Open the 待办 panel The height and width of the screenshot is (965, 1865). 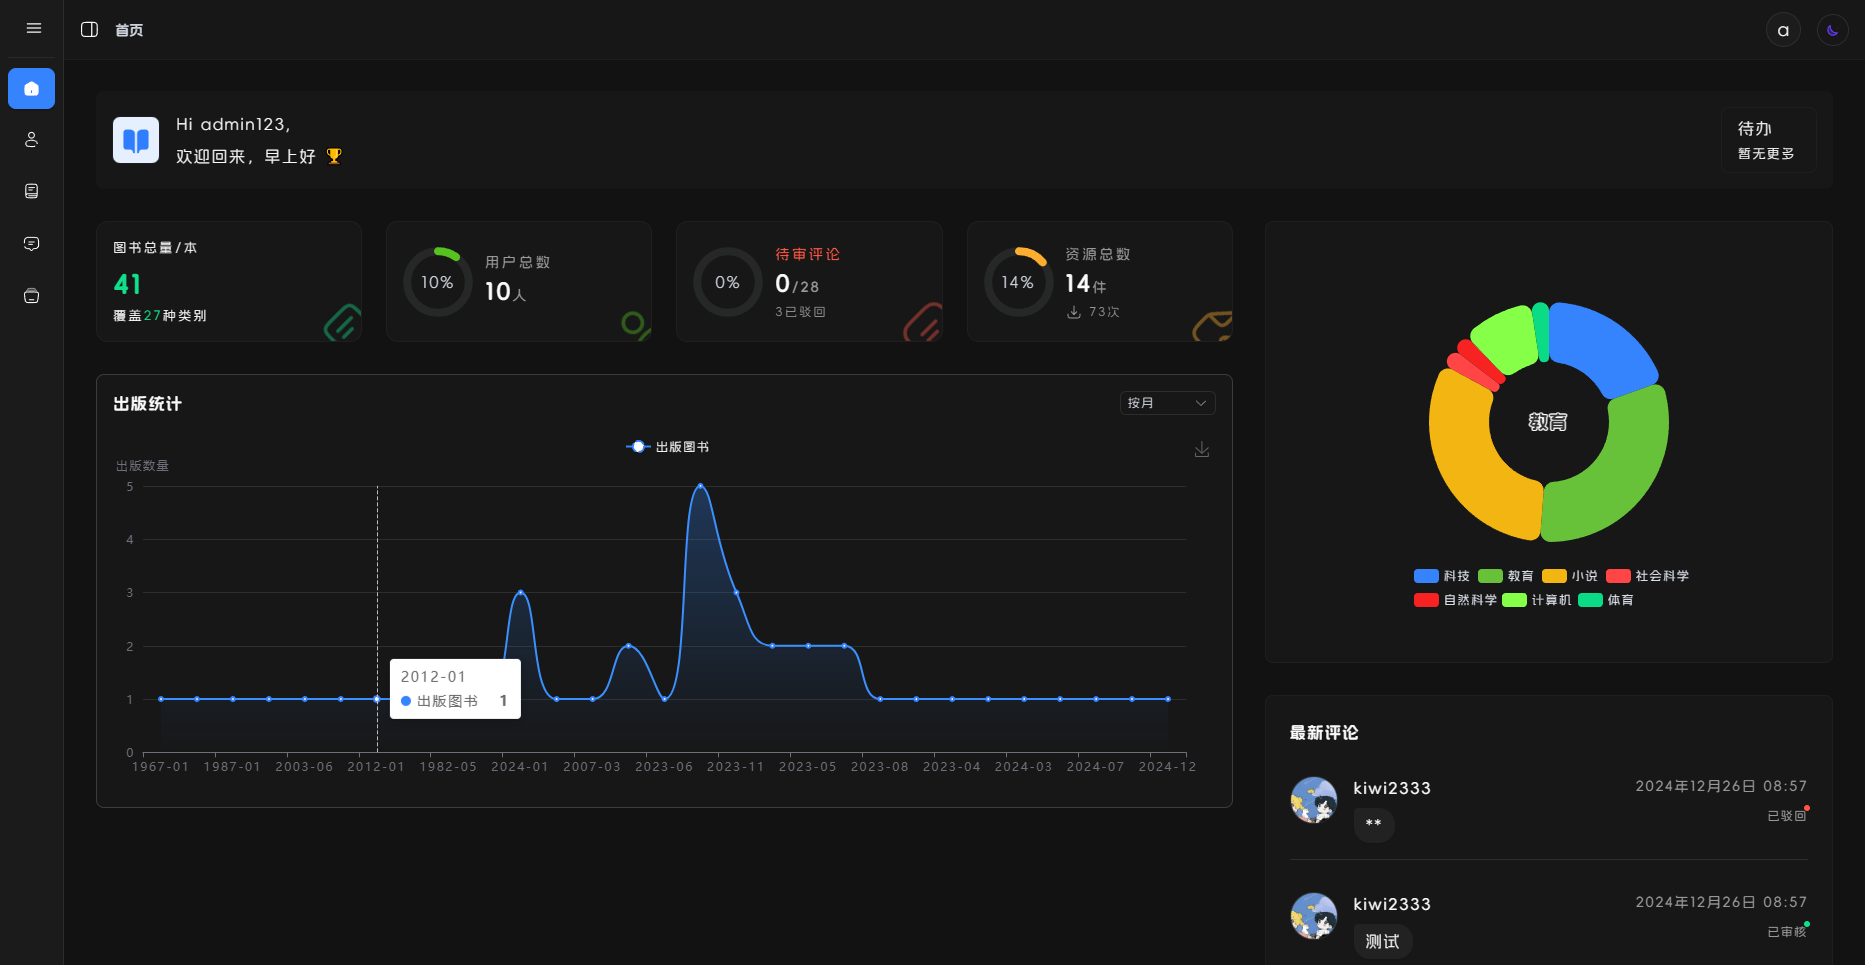click(x=1768, y=140)
